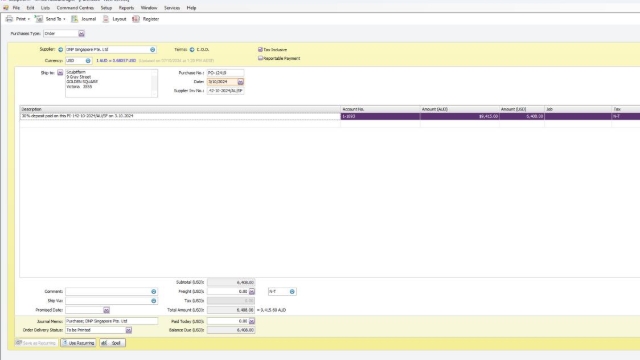This screenshot has height=360, width=640.
Task: Click the Print toolbar icon
Action: 9,19
